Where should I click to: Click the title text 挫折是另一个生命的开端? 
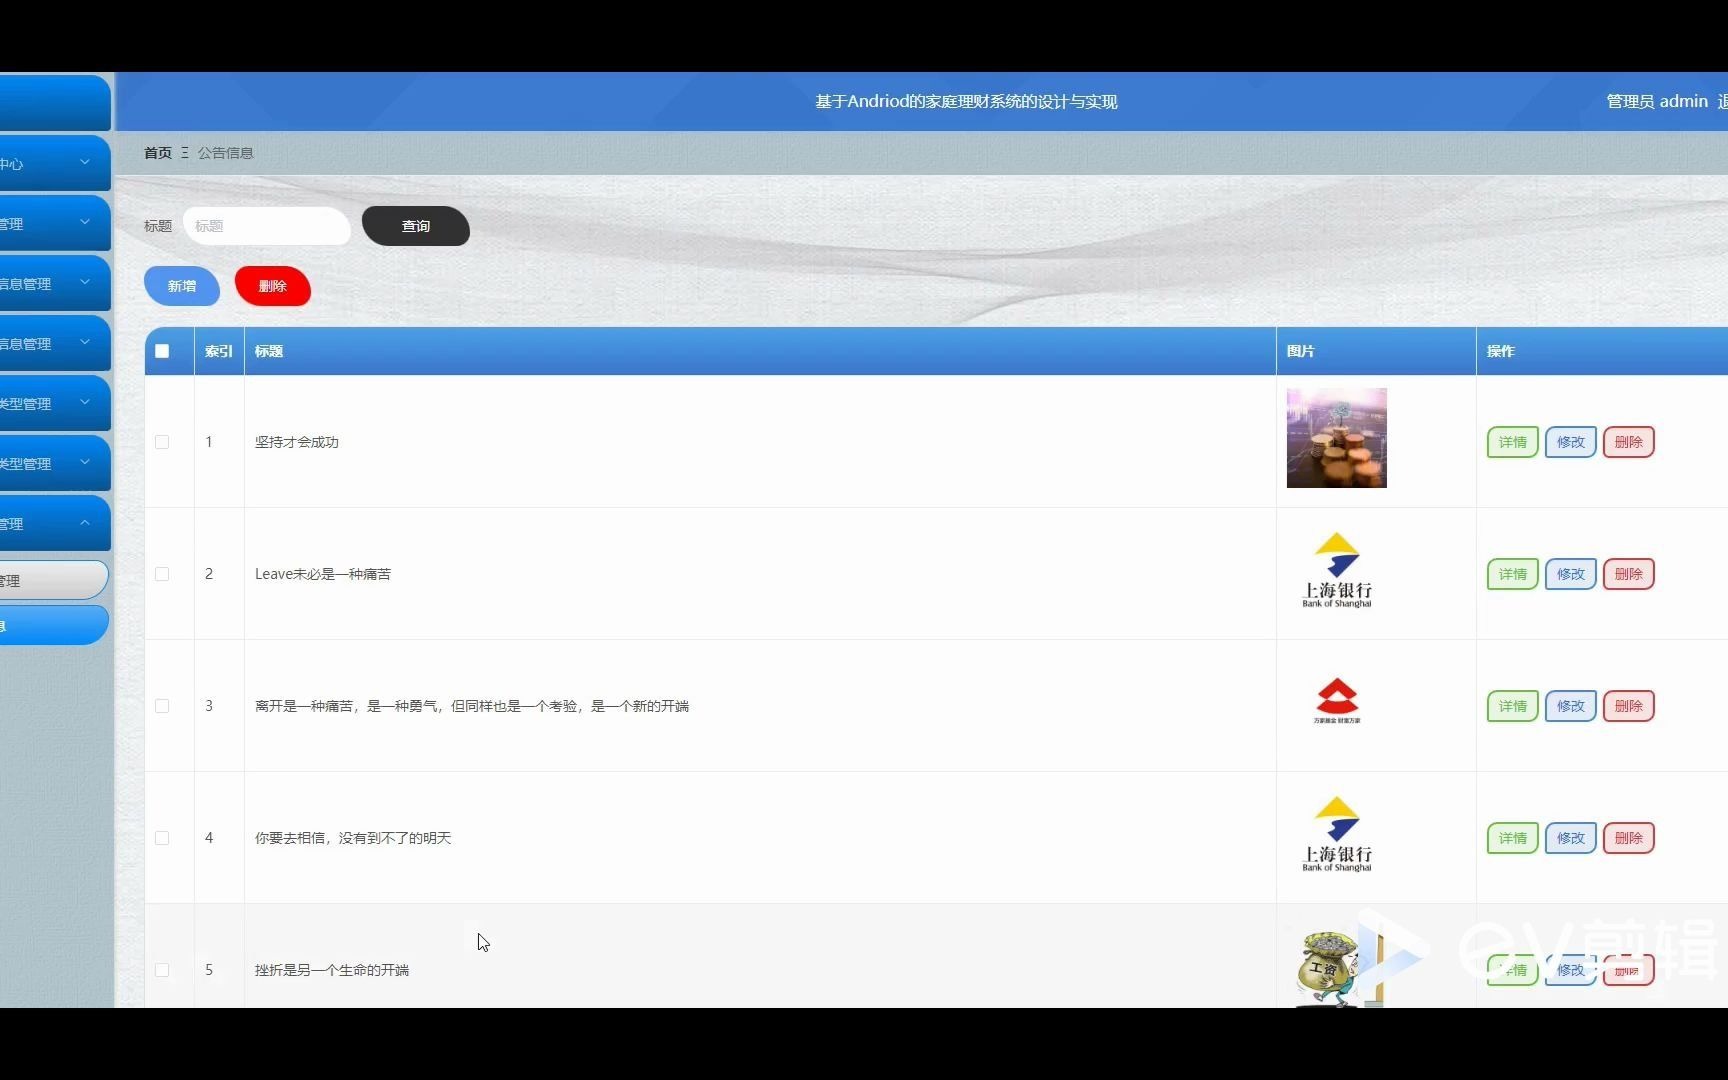pos(332,970)
